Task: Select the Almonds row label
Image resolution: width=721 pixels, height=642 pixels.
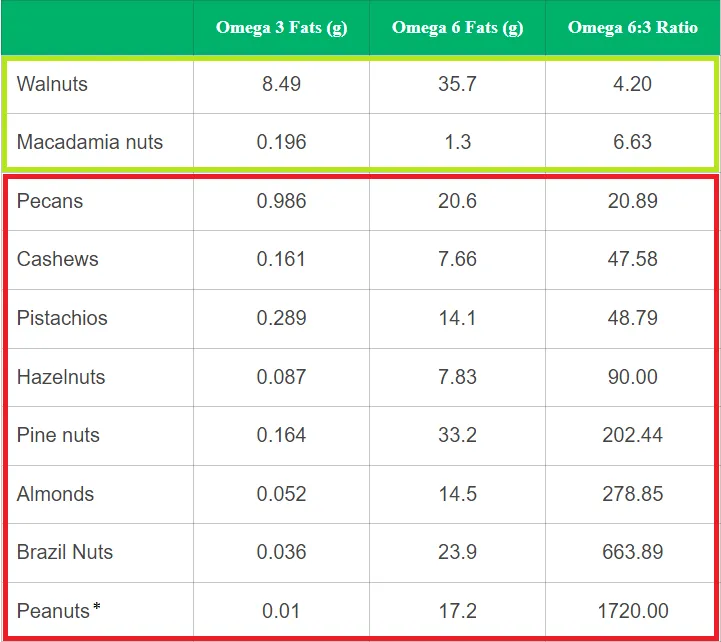Action: point(55,494)
